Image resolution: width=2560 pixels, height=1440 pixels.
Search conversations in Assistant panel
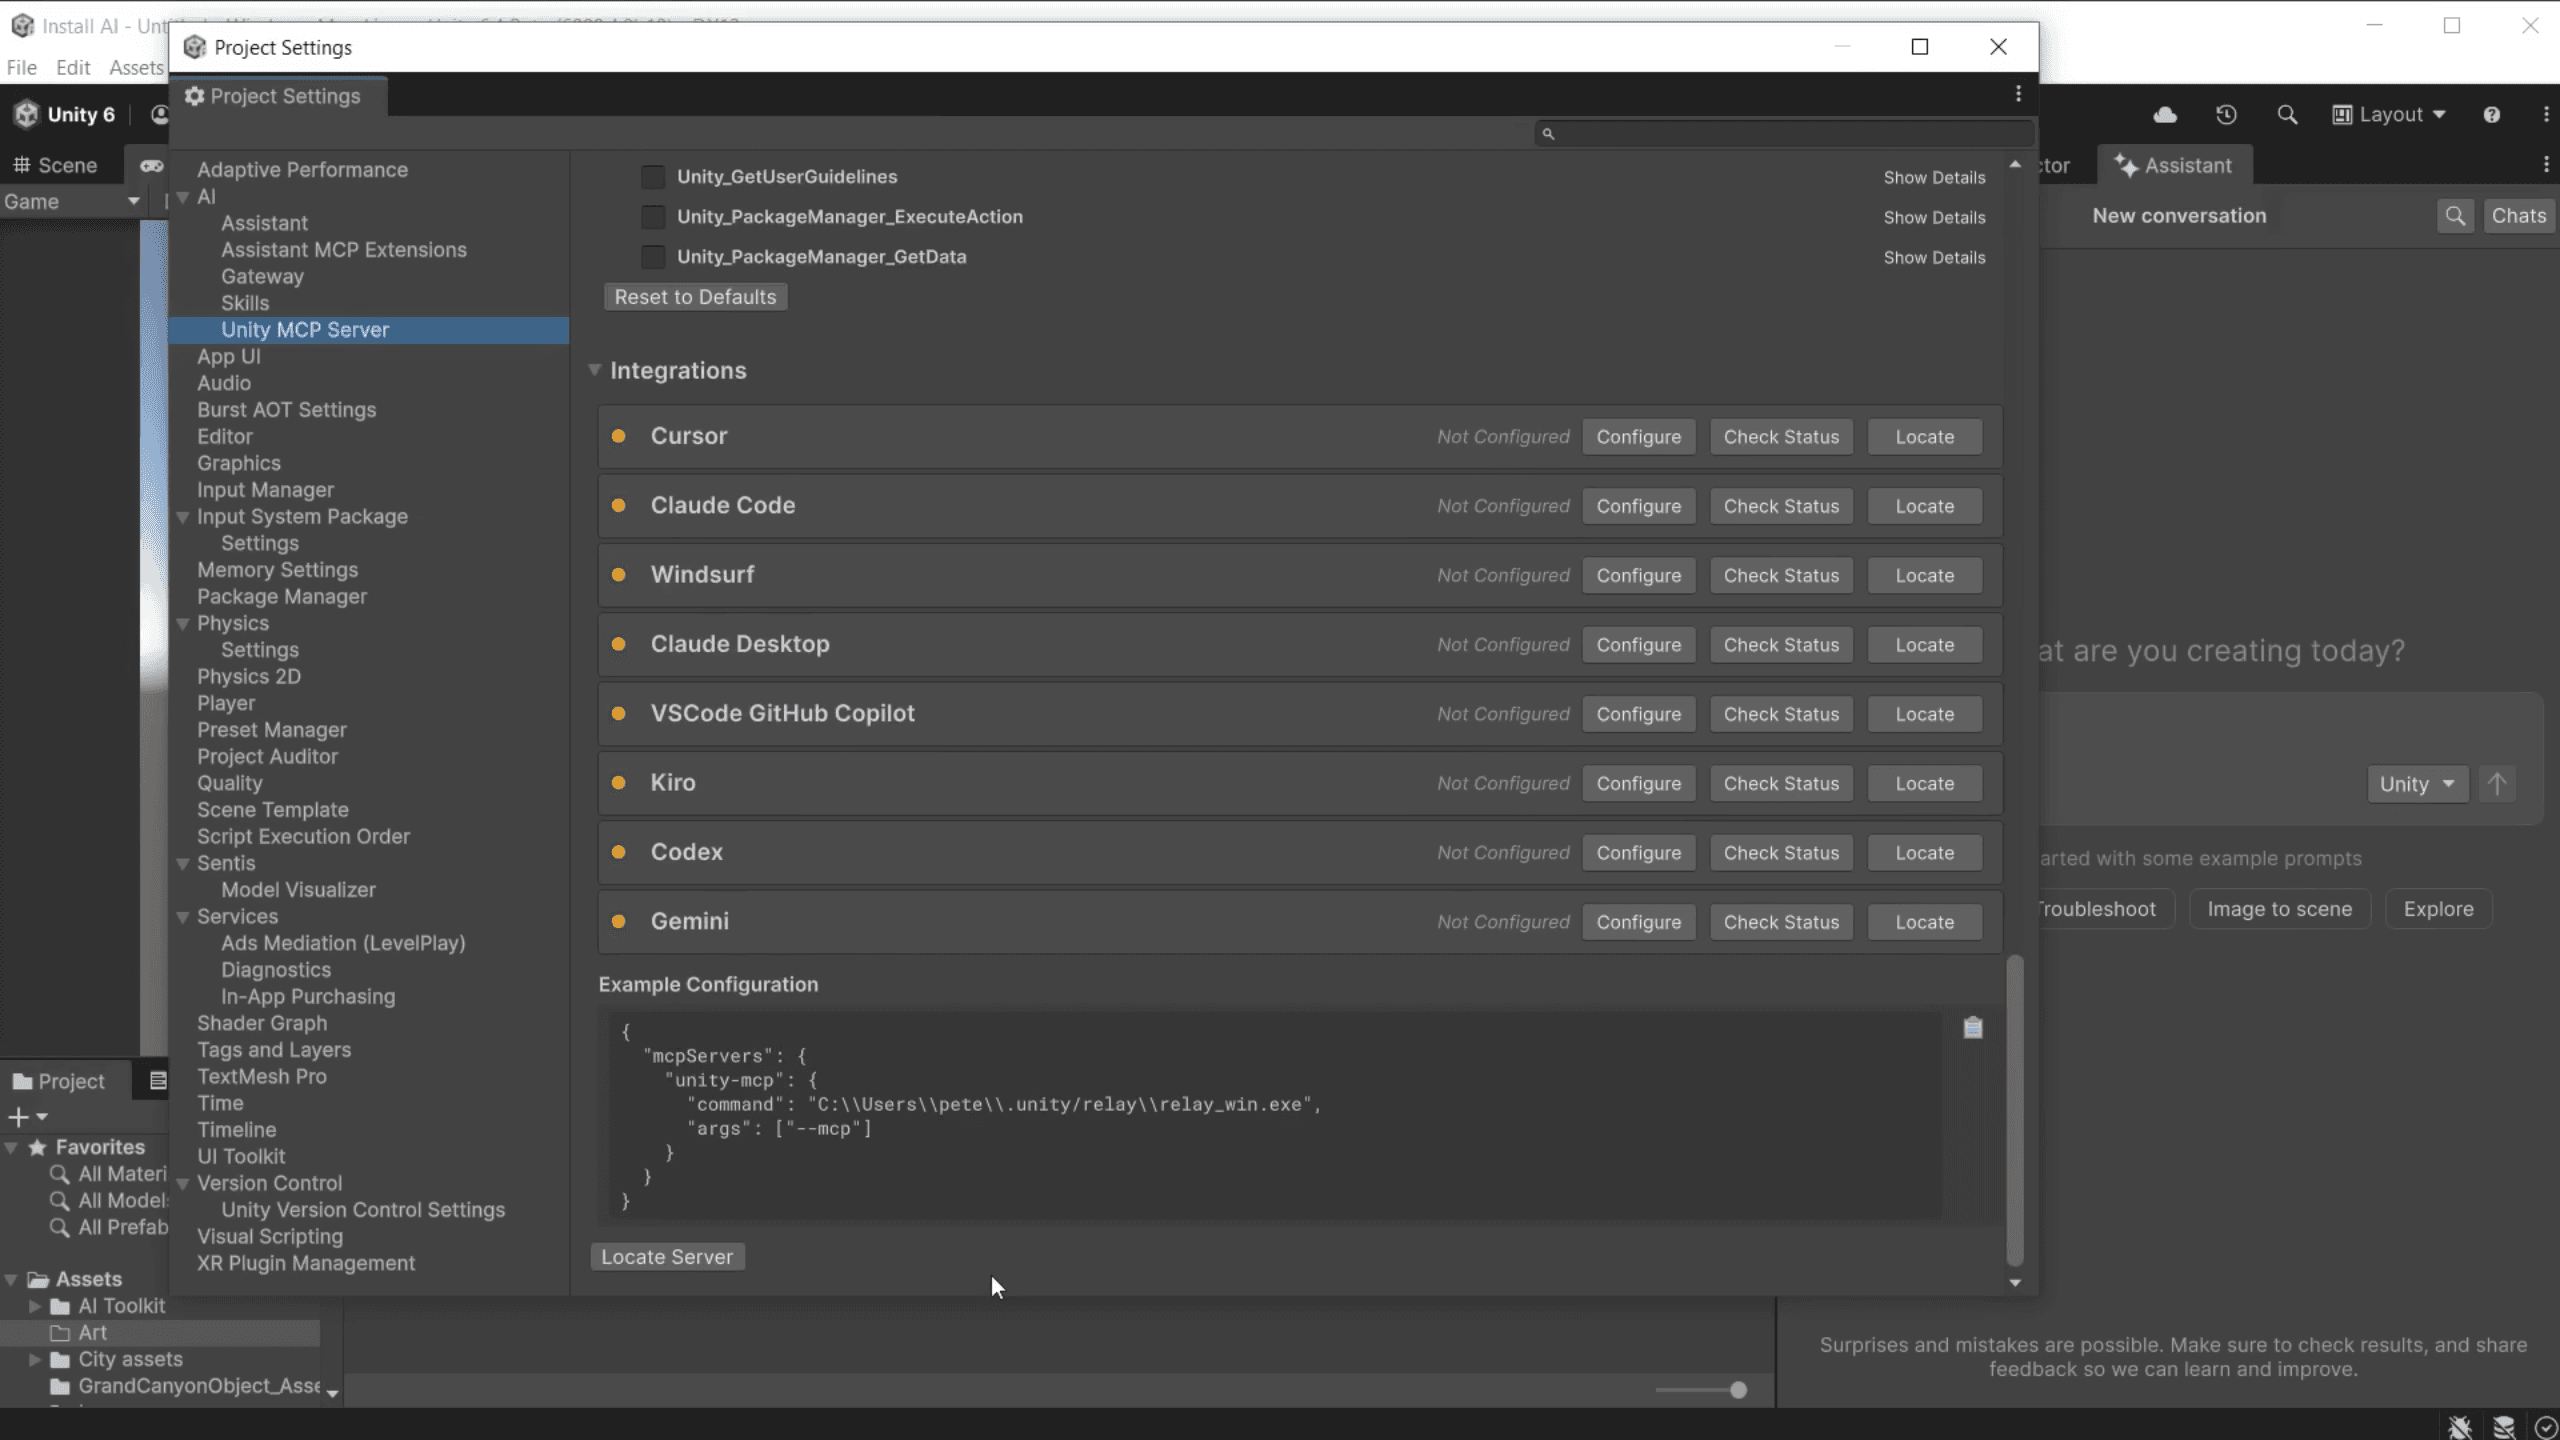(x=2455, y=216)
